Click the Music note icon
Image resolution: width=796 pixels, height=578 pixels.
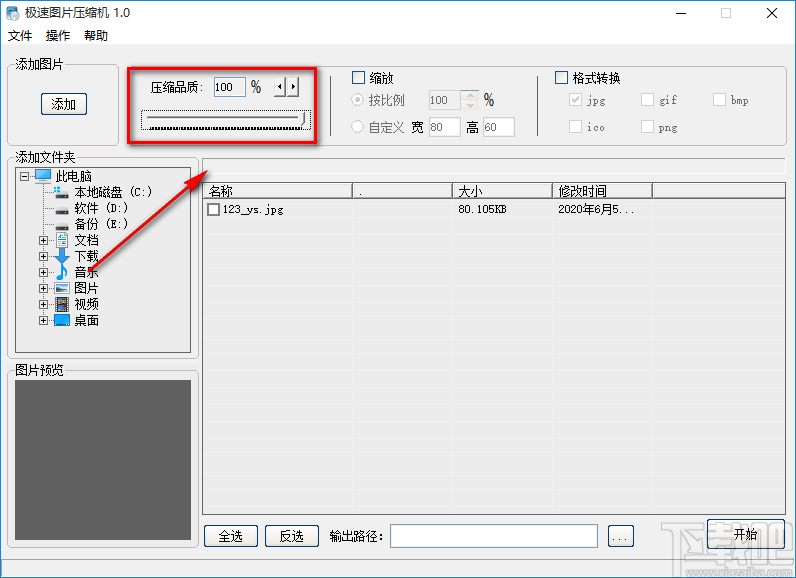pos(62,272)
